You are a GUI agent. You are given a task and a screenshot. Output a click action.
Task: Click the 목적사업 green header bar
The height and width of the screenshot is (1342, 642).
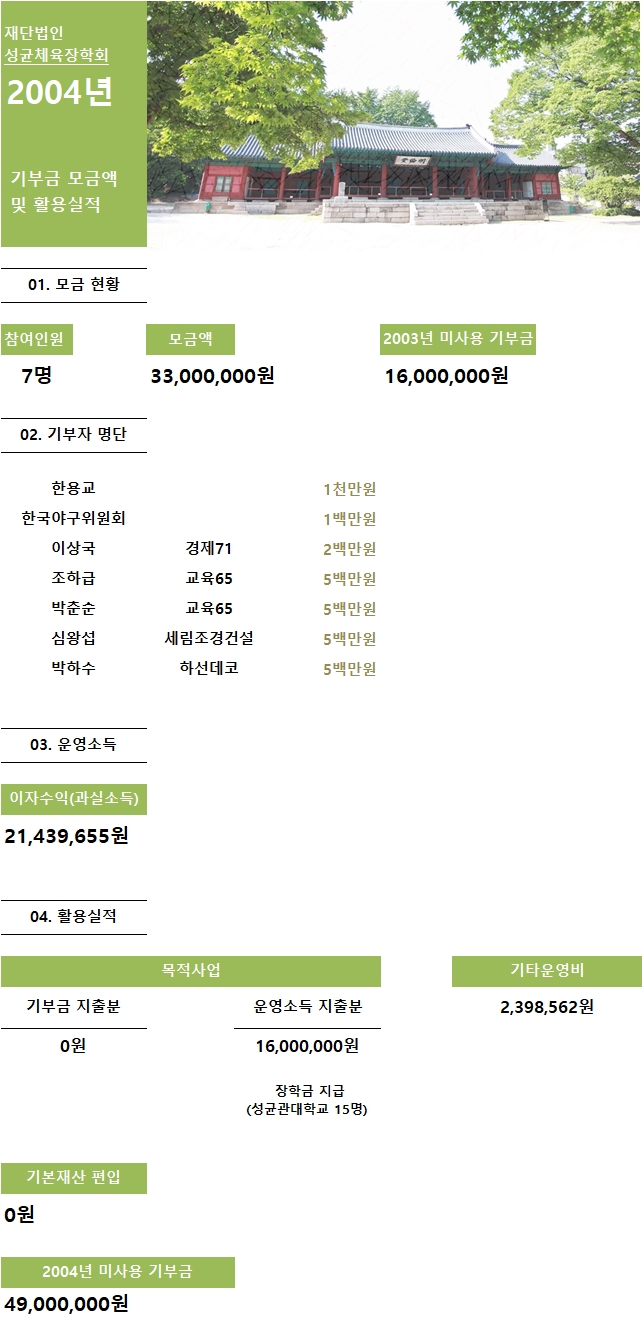tap(190, 971)
